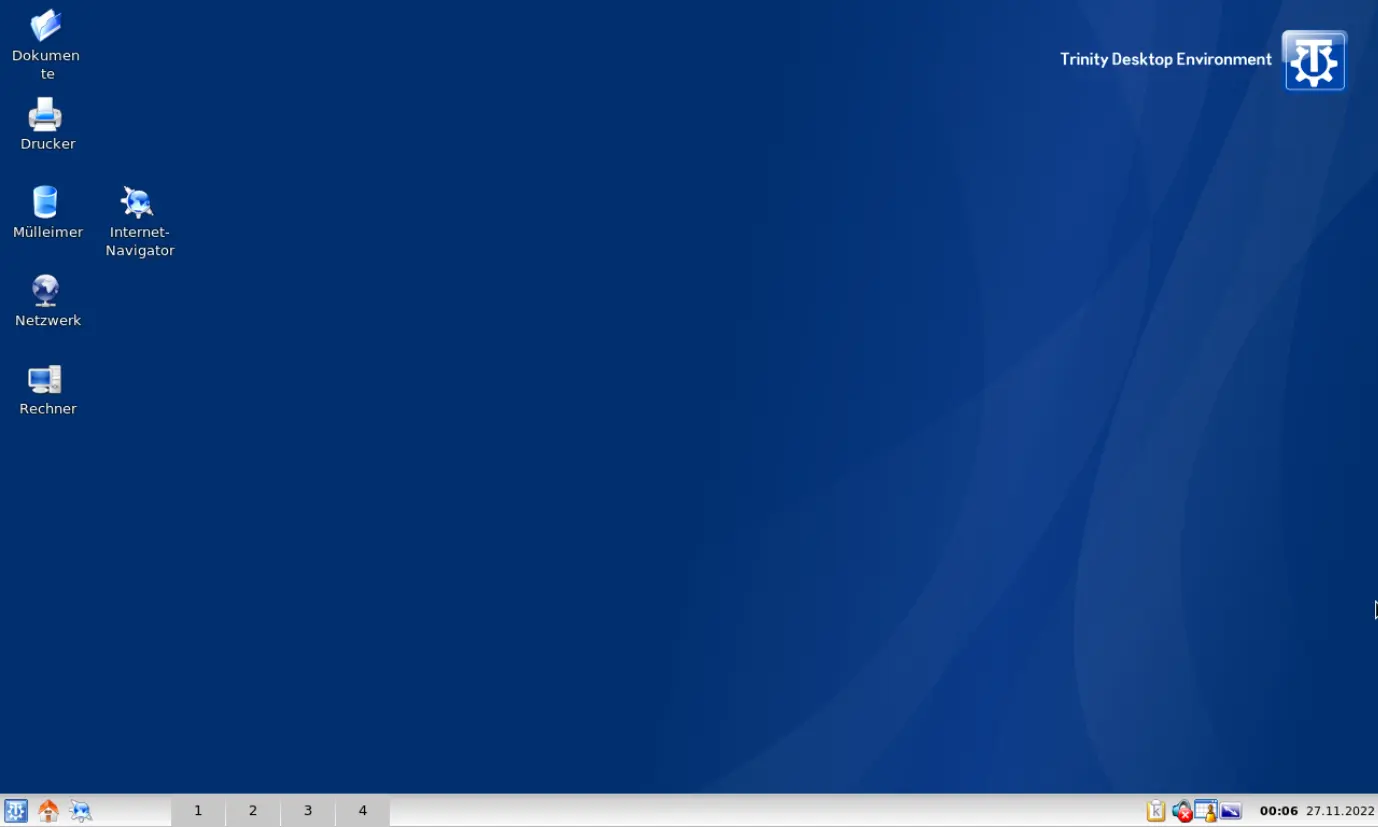Switch to virtual desktop 3
1378x827 pixels.
tap(307, 811)
